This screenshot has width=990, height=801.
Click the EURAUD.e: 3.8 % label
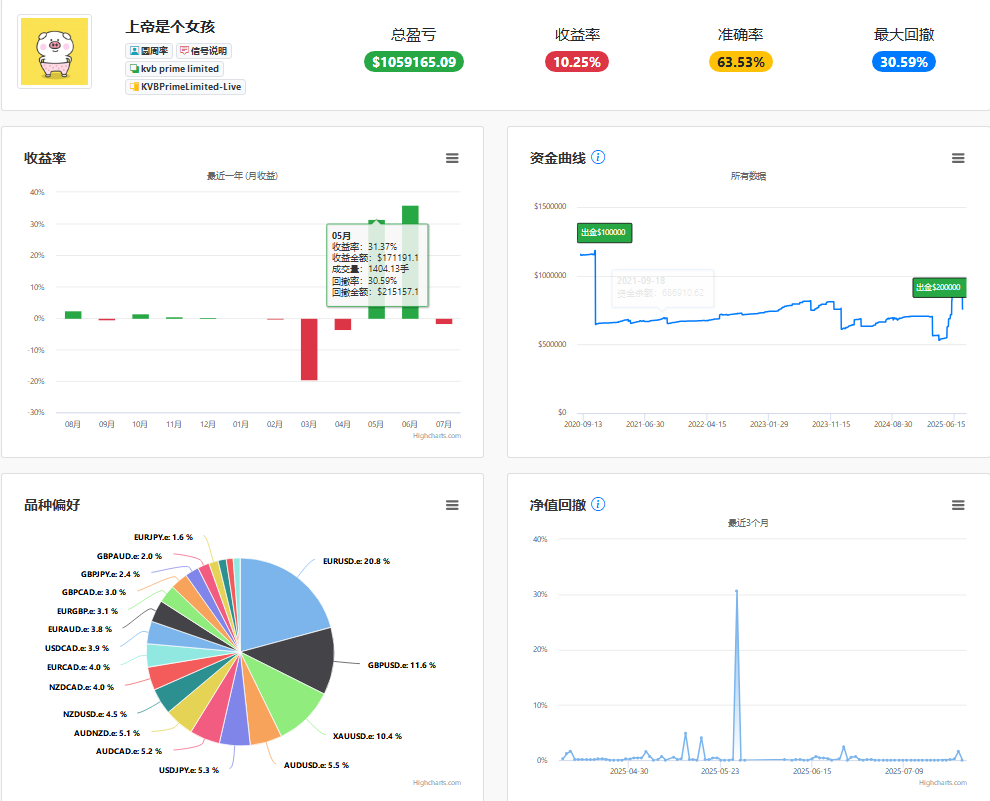click(80, 629)
